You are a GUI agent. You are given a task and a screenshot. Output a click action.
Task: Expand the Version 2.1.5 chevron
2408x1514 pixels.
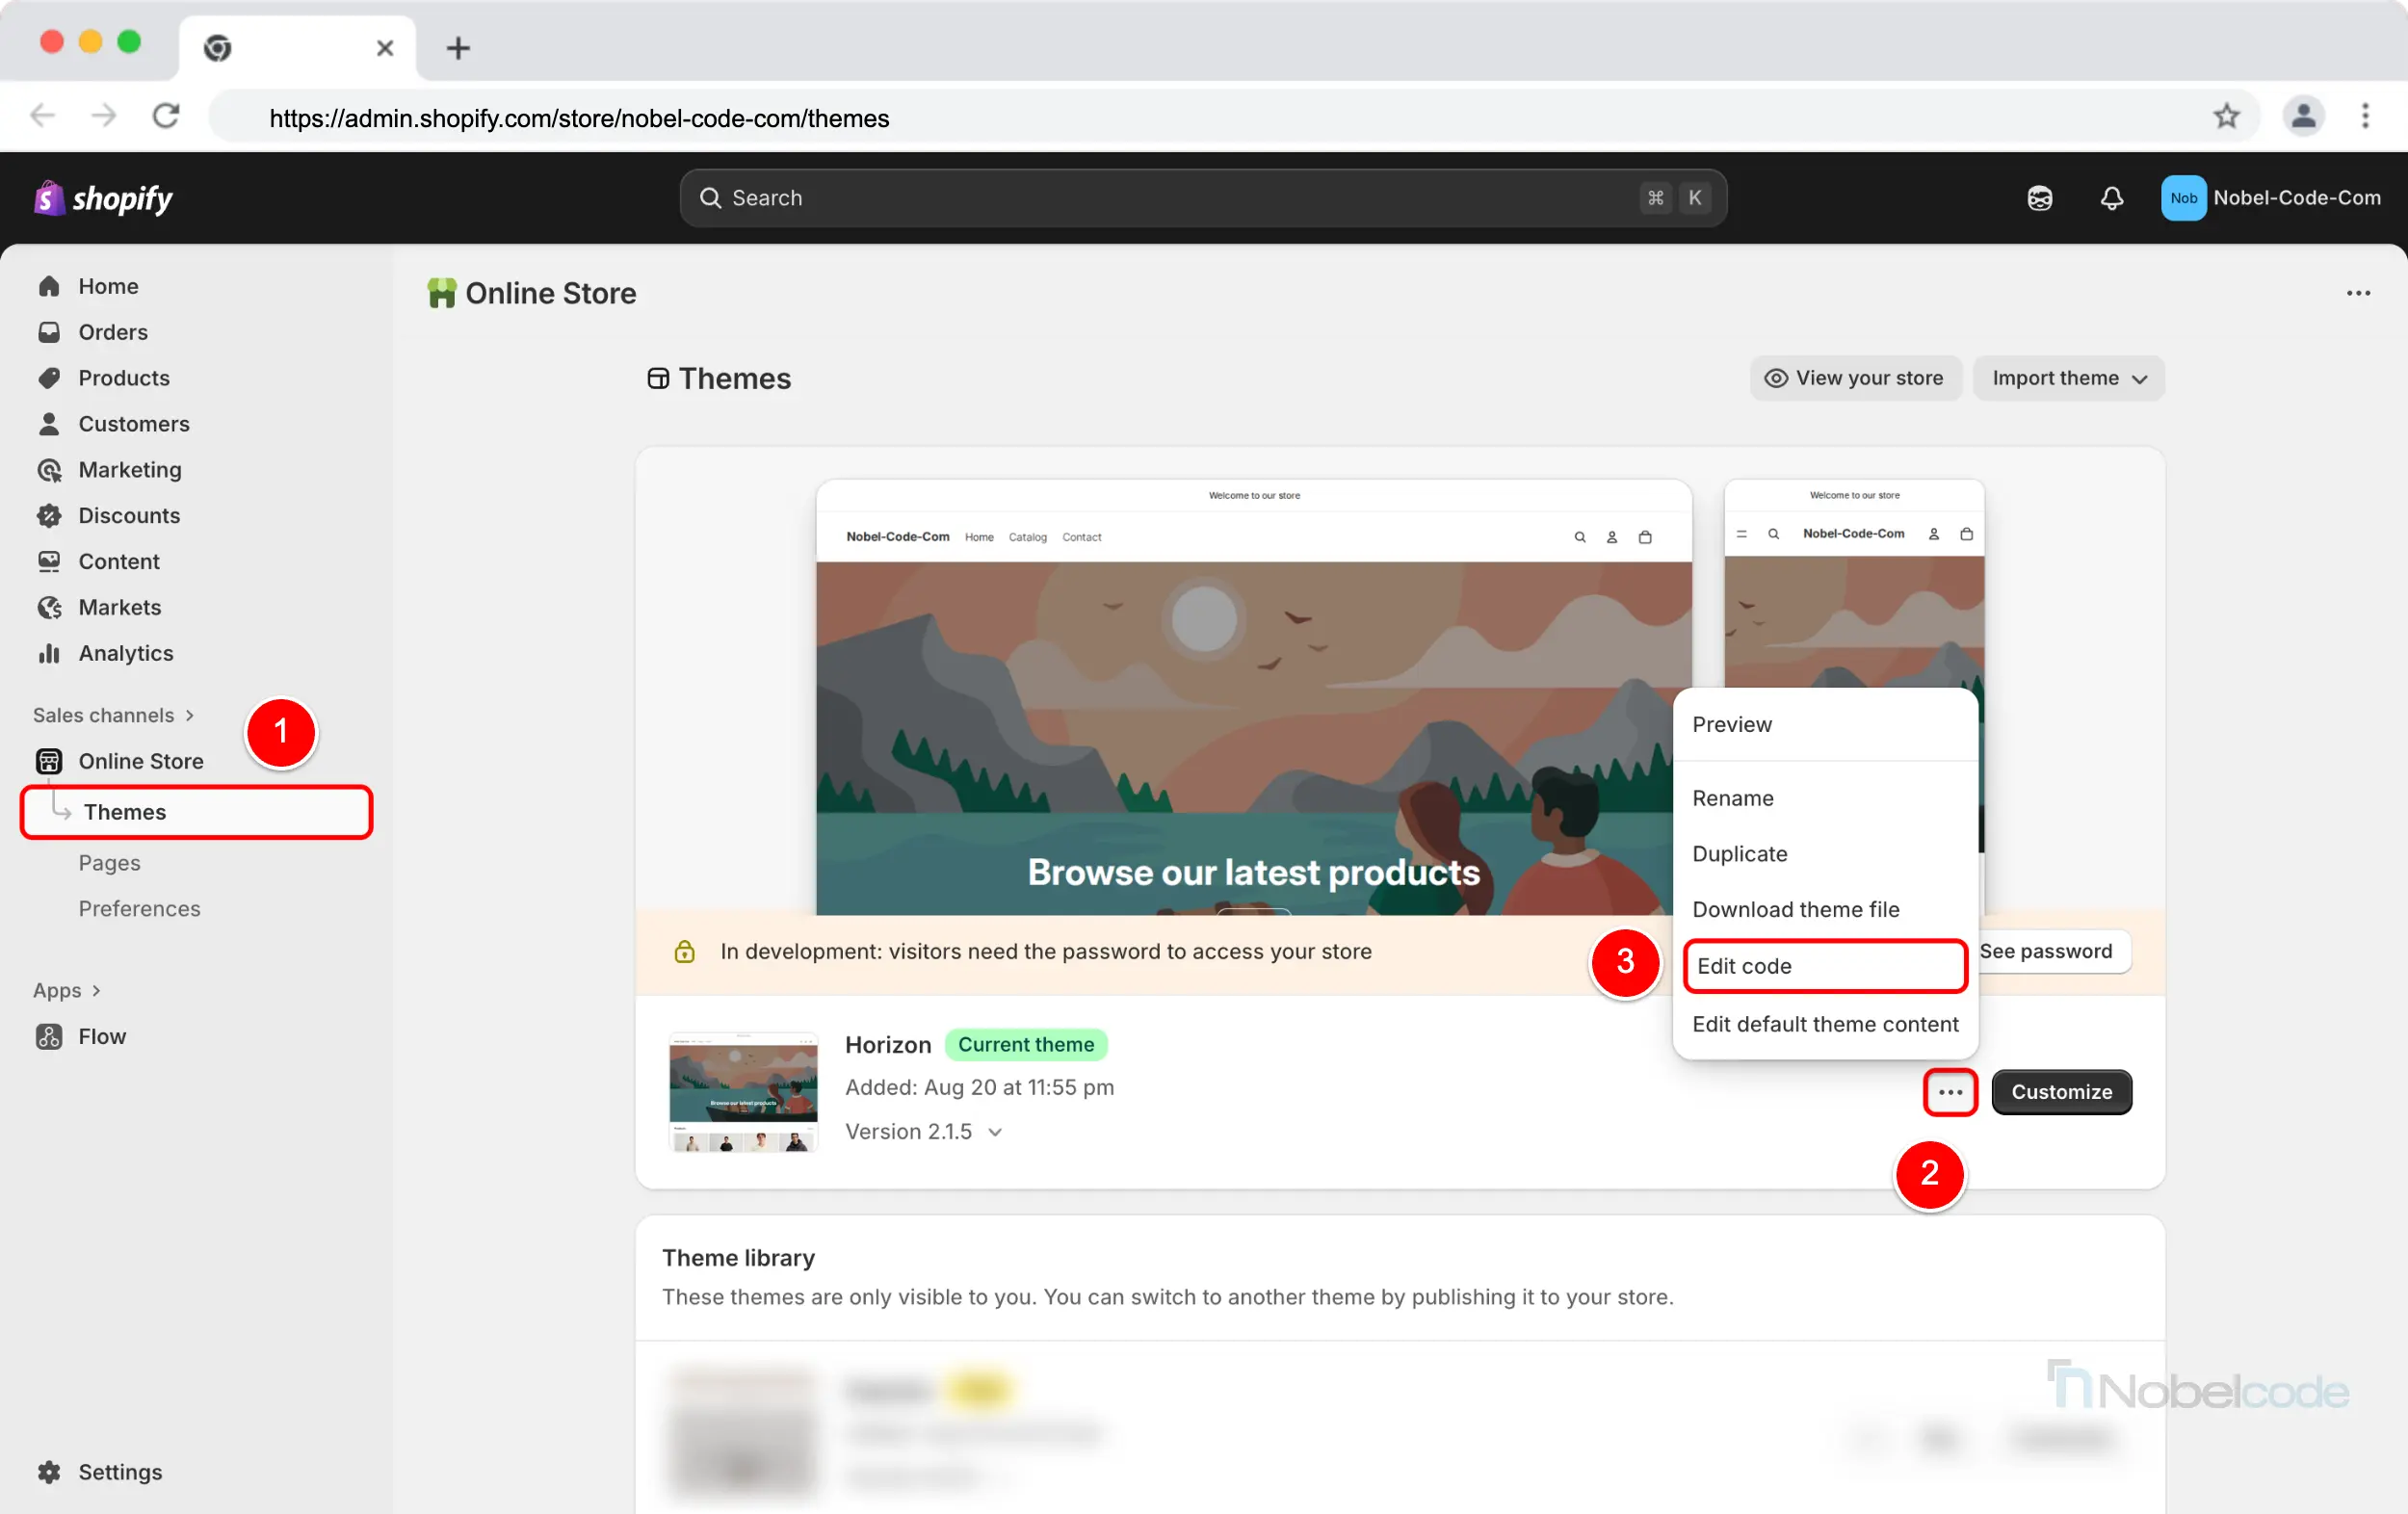(x=995, y=1132)
